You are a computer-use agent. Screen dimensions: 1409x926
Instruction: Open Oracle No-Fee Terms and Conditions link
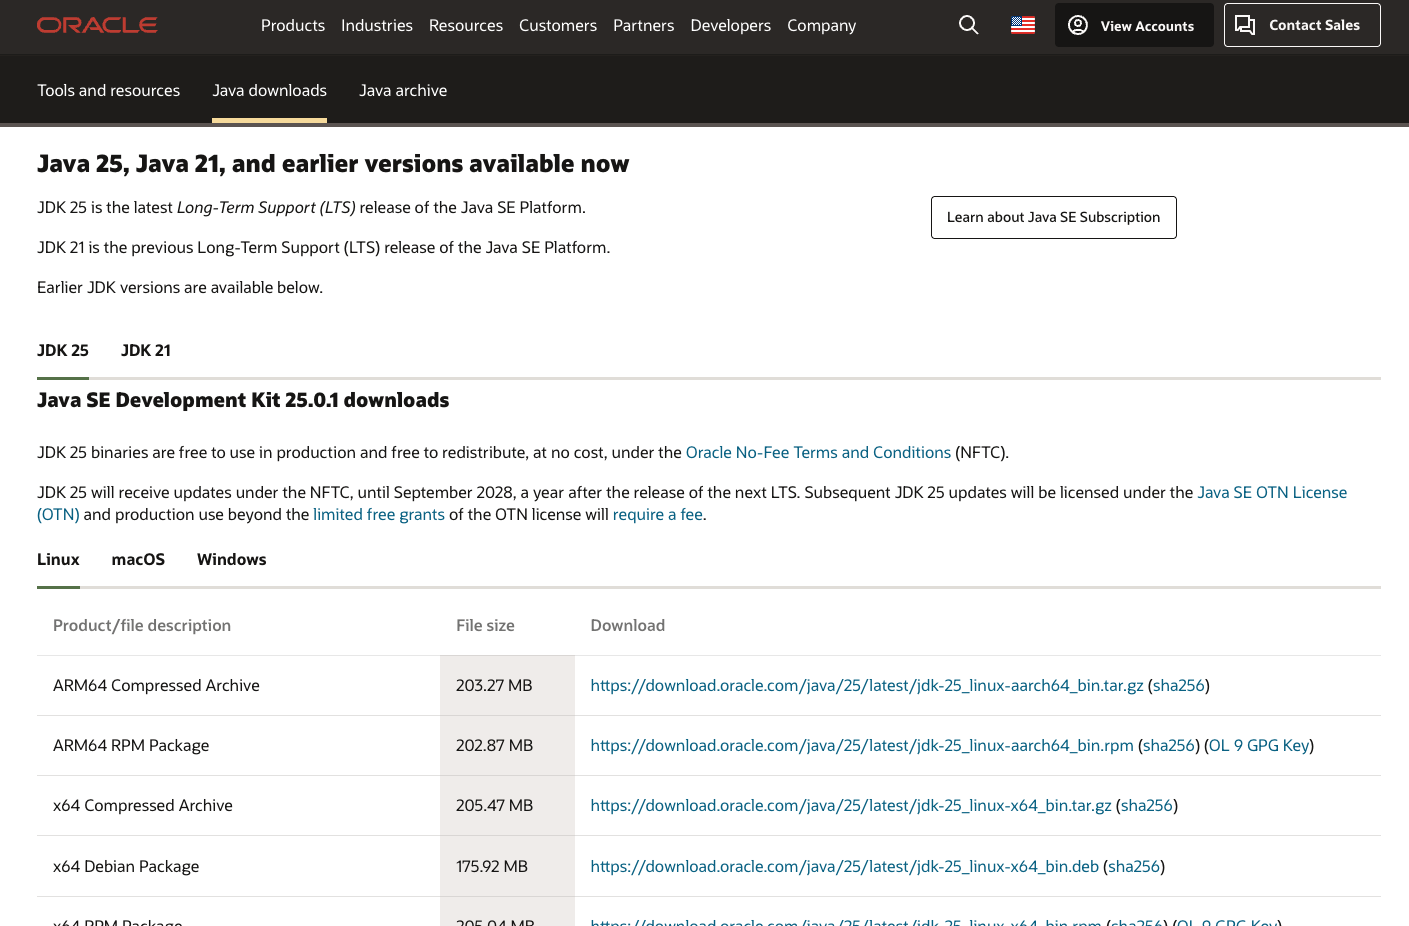pos(818,452)
